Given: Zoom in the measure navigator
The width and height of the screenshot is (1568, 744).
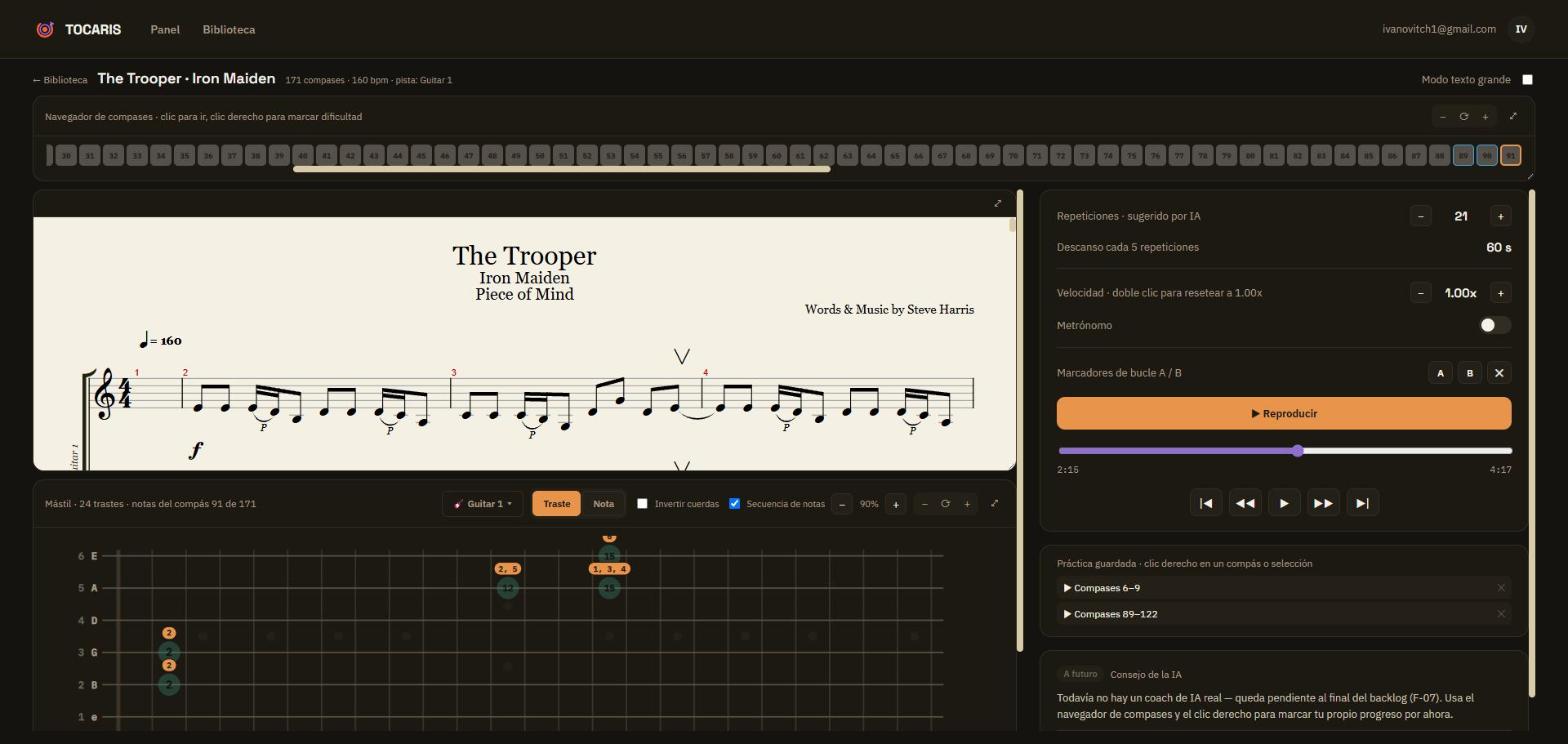Looking at the screenshot, I should pyautogui.click(x=1485, y=117).
